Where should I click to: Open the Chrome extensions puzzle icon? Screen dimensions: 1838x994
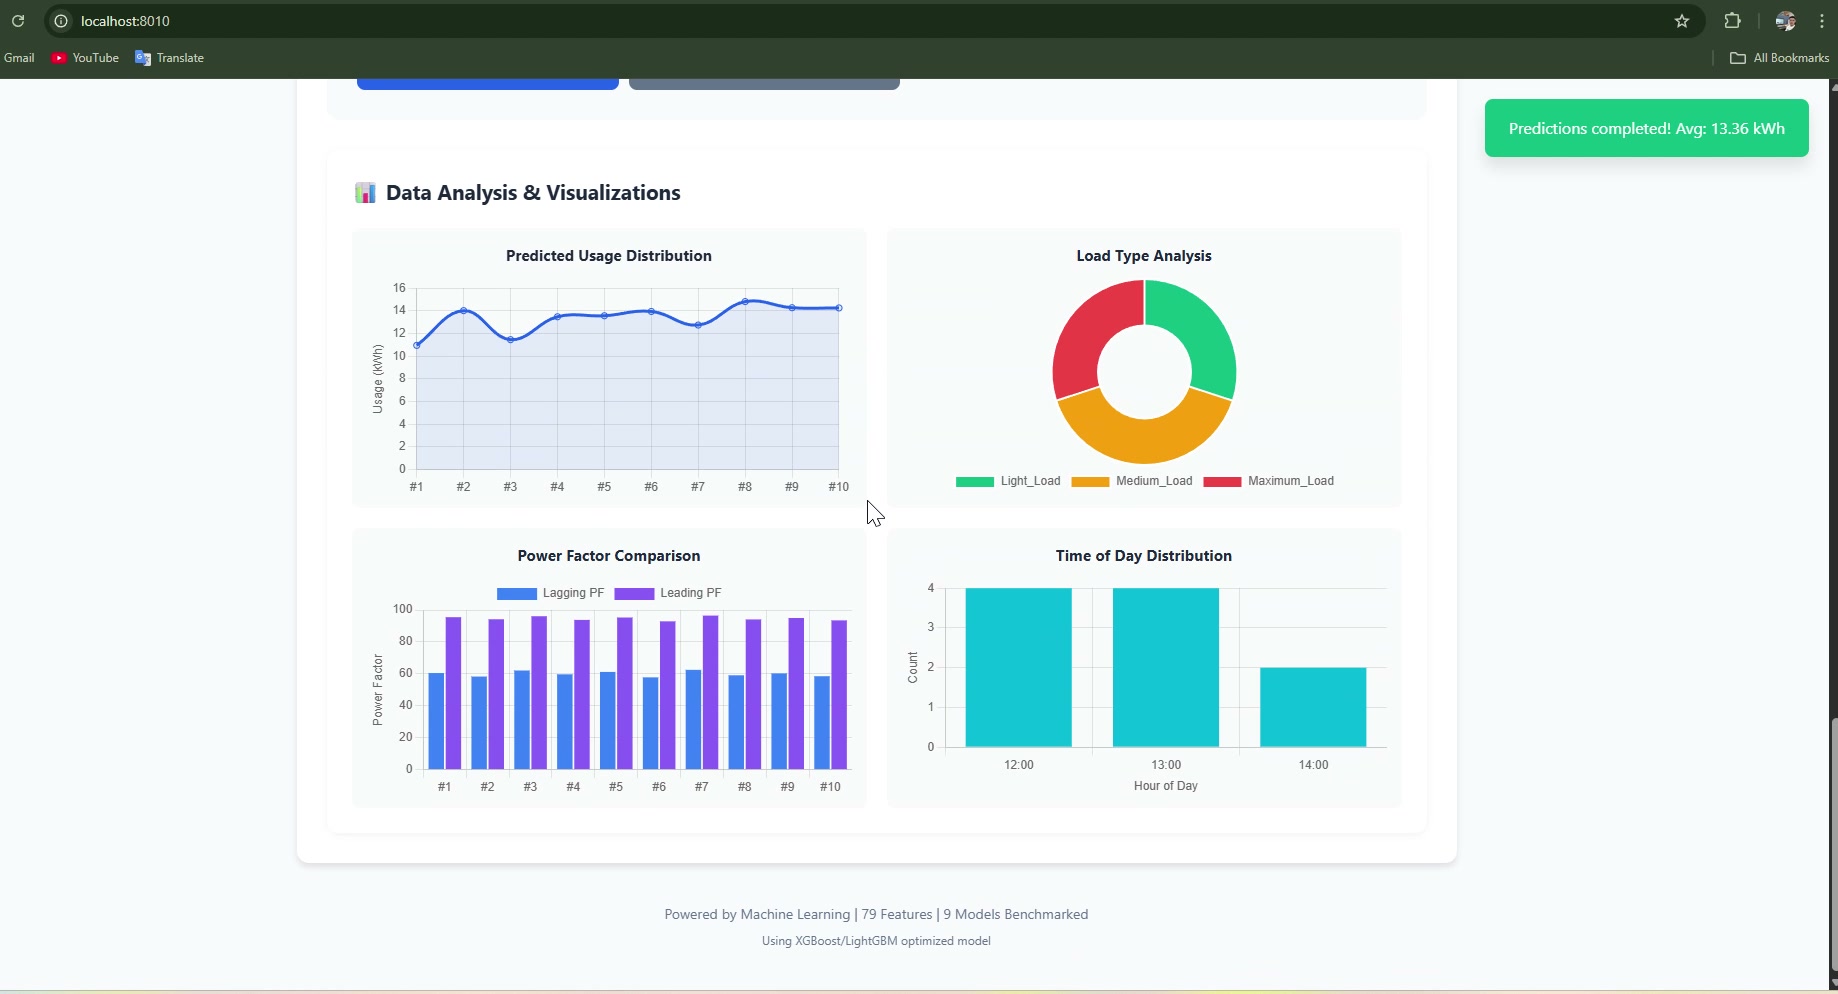coord(1733,21)
